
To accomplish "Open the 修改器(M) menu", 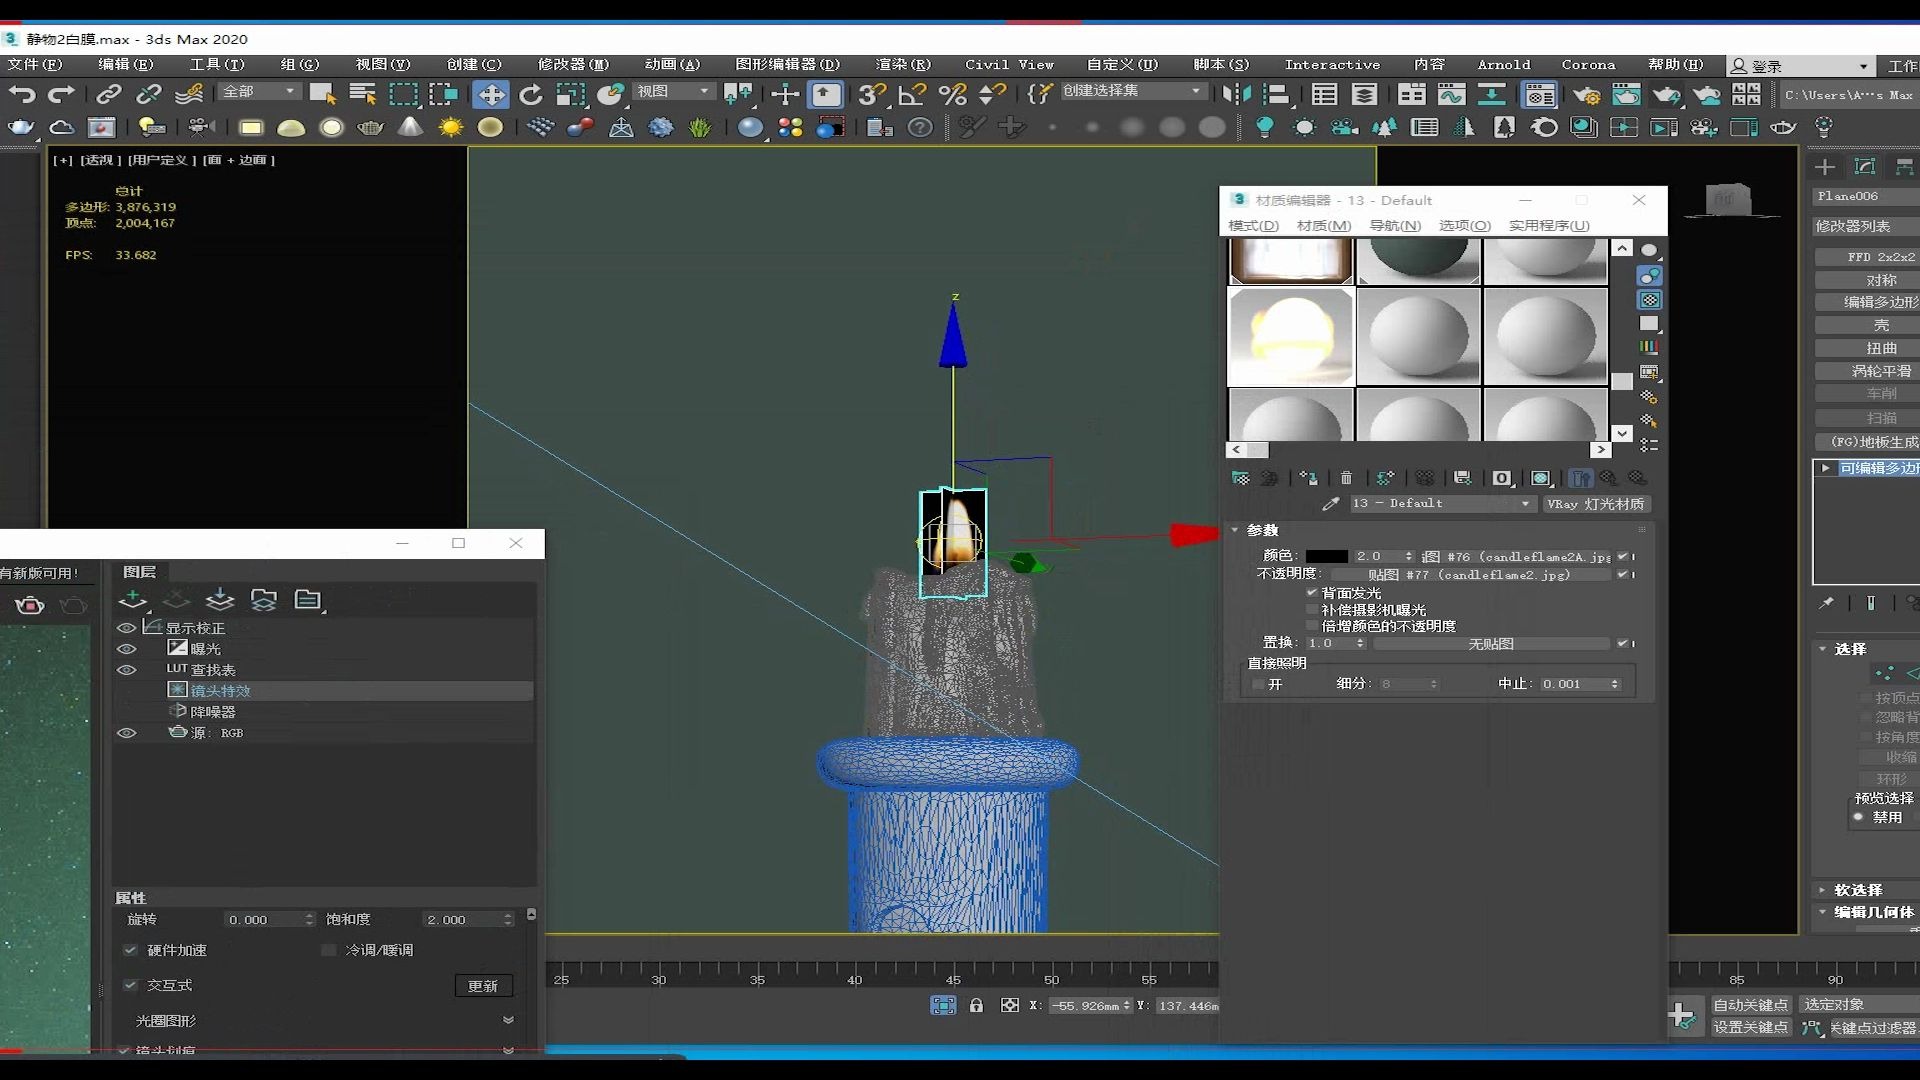I will (572, 64).
